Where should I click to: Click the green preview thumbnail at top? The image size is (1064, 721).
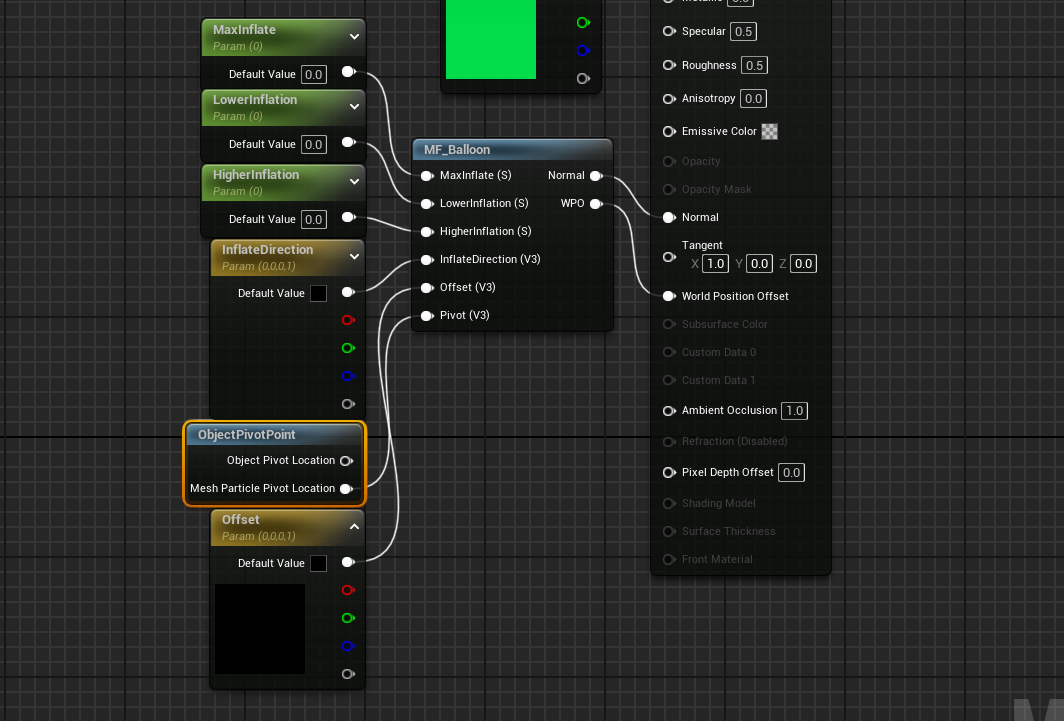point(491,39)
